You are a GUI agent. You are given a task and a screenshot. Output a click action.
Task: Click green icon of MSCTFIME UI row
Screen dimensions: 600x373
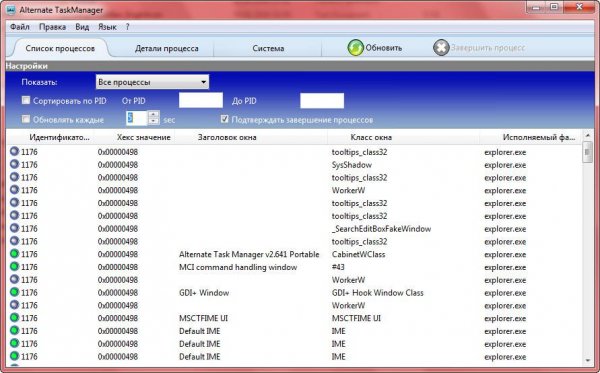[14, 318]
